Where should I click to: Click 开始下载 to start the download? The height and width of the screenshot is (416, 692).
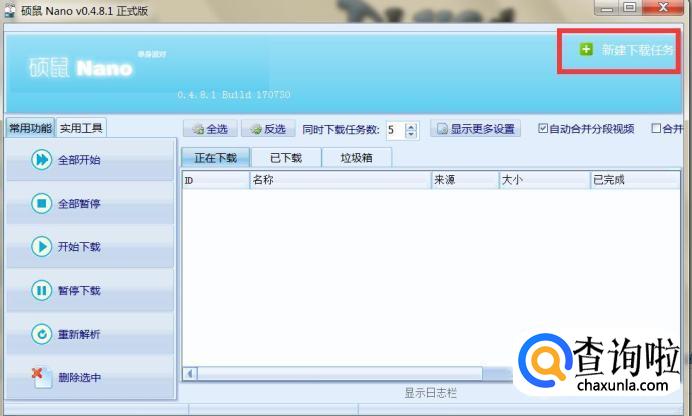pos(90,247)
